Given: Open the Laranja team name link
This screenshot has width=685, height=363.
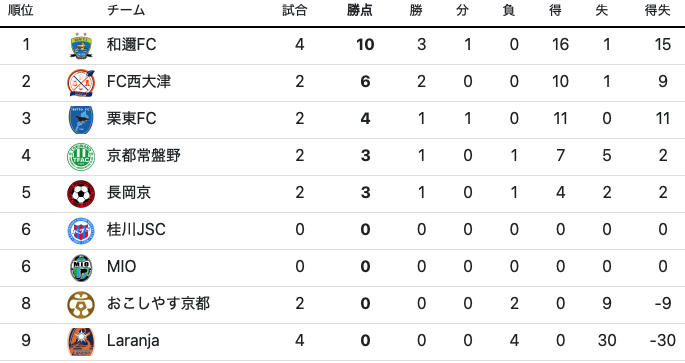Looking at the screenshot, I should [133, 341].
